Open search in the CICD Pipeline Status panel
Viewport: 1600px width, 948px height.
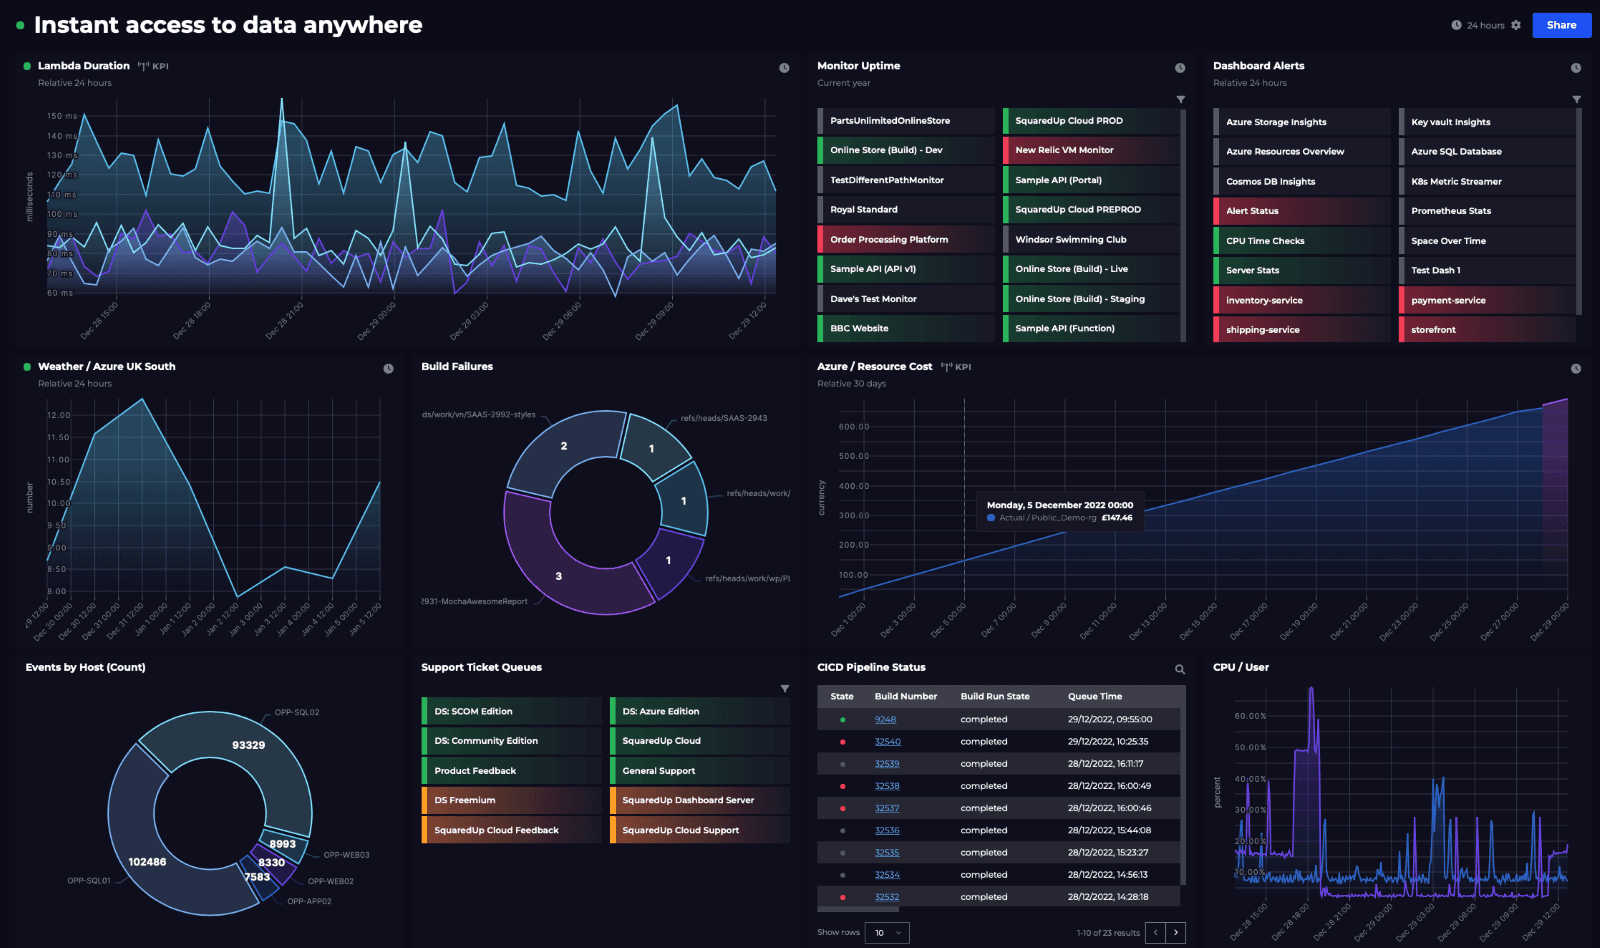[1180, 668]
